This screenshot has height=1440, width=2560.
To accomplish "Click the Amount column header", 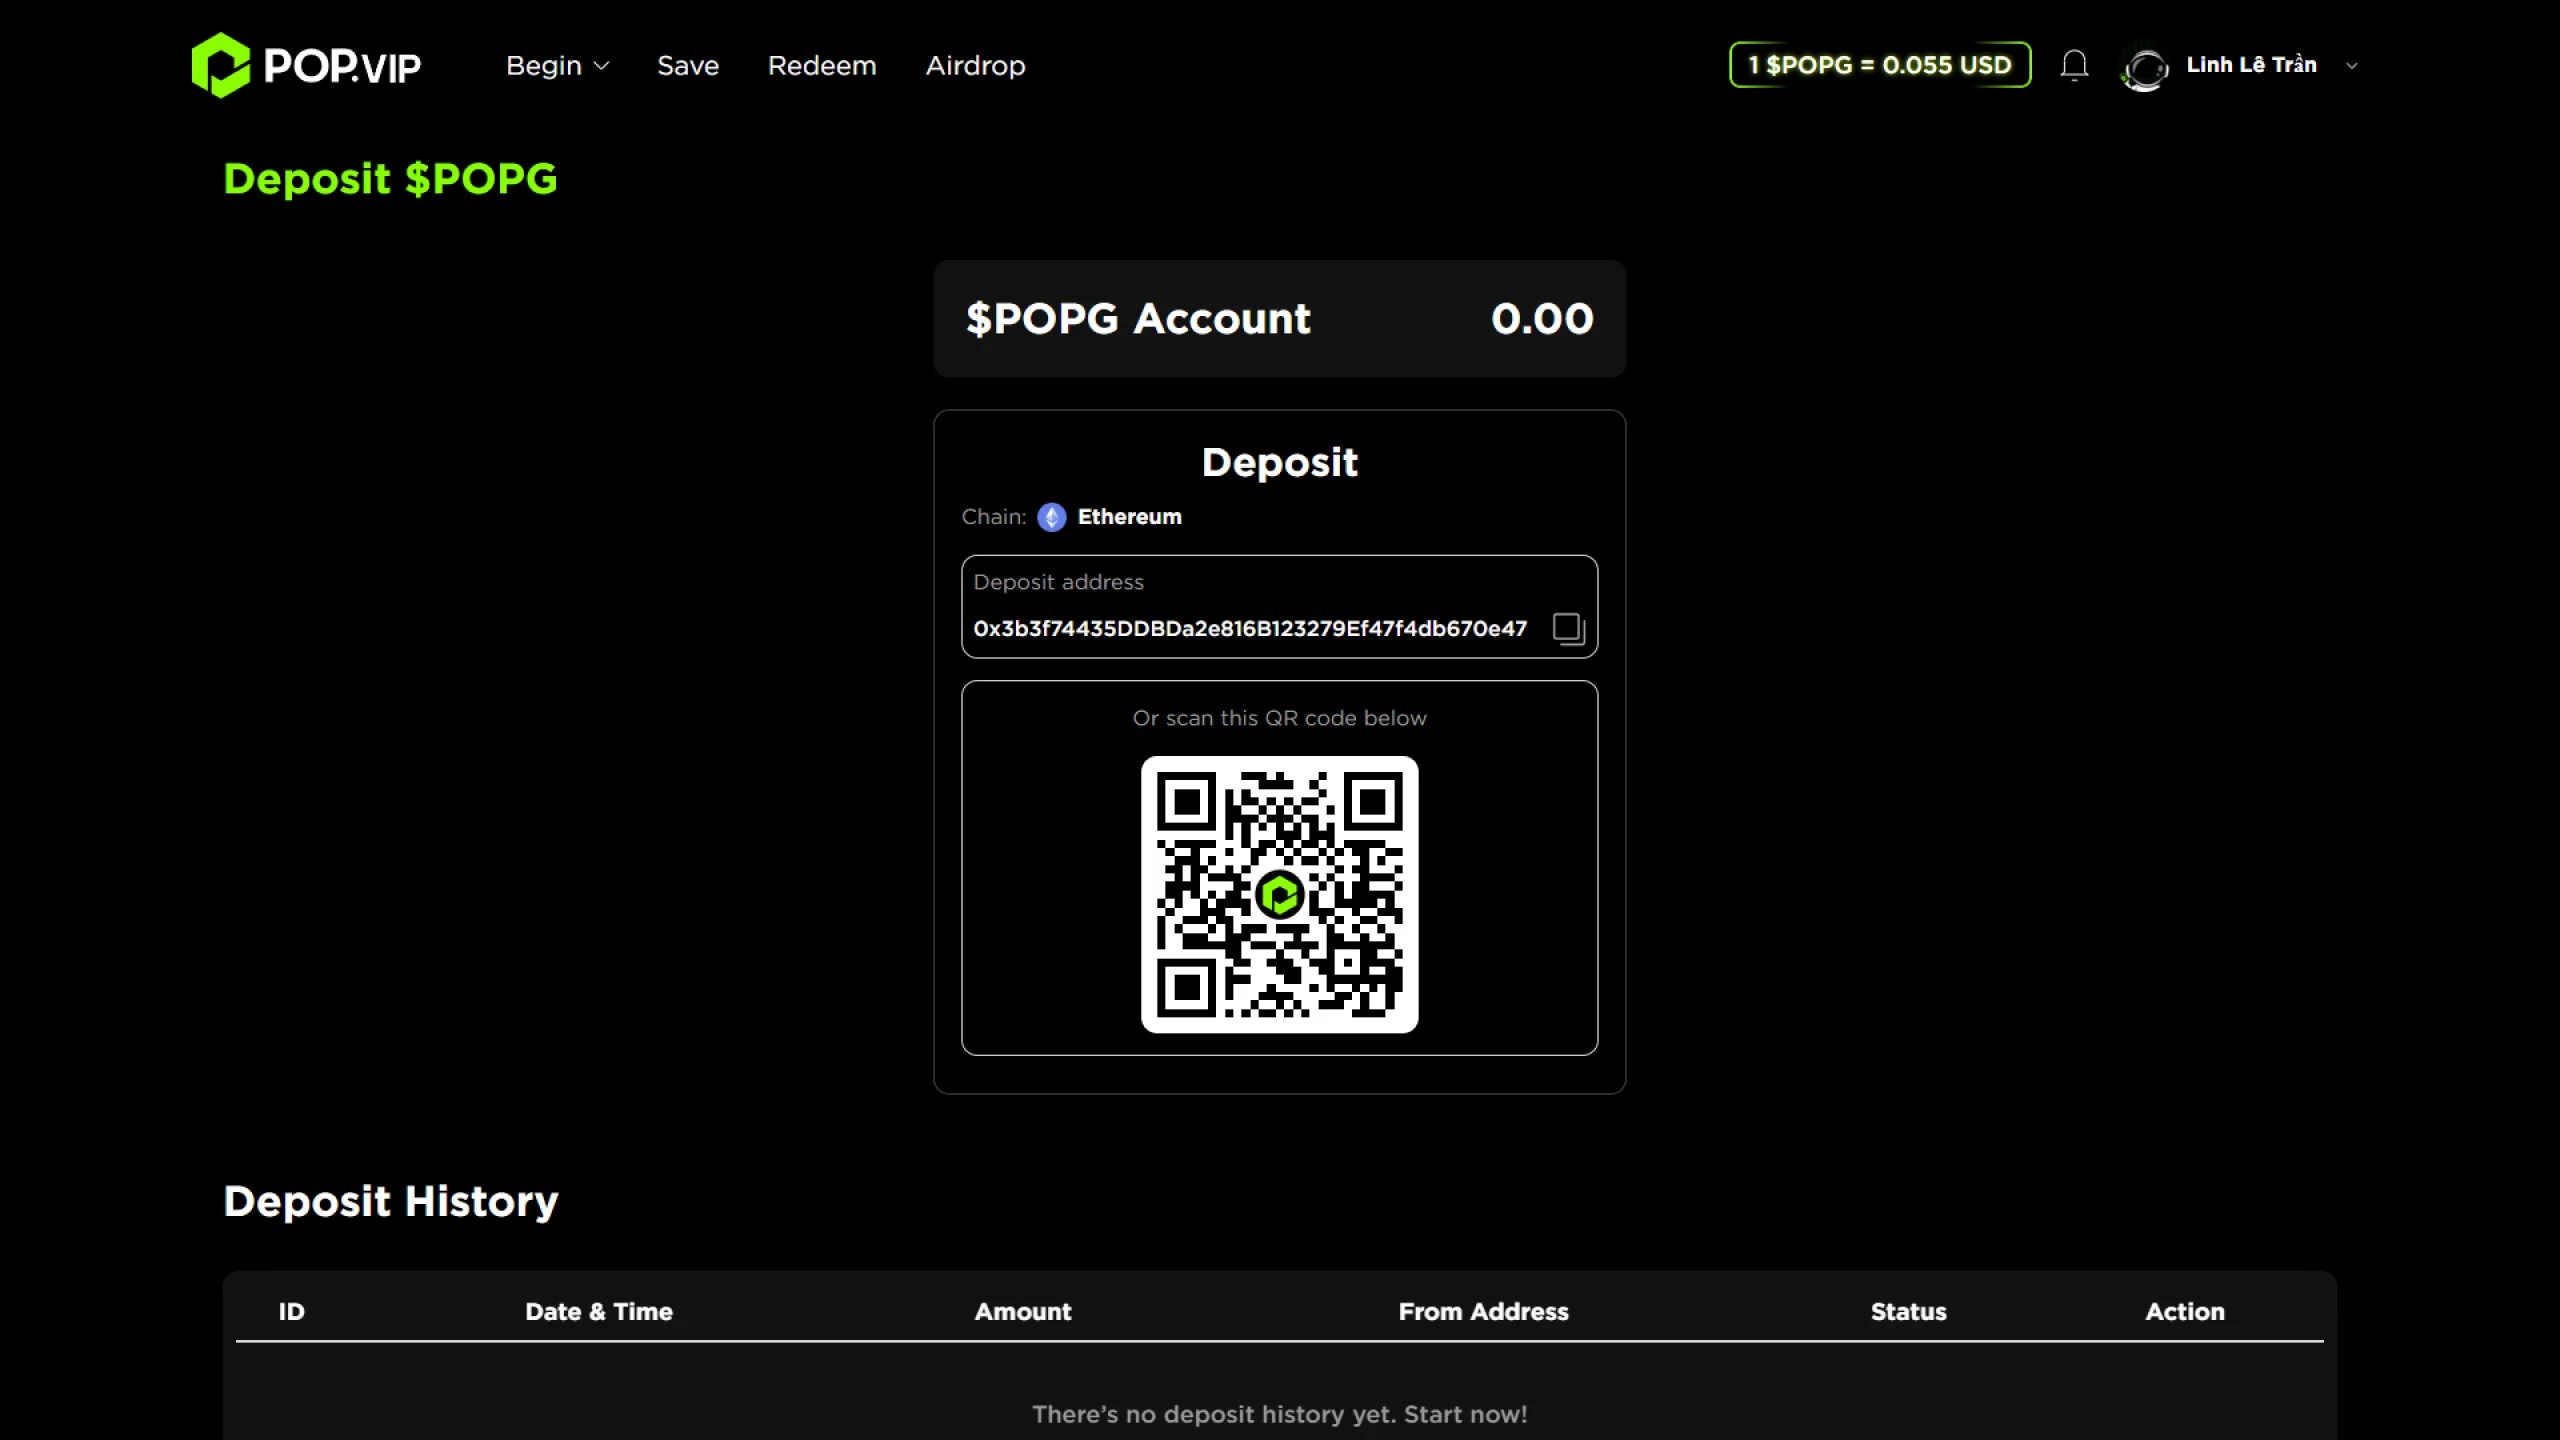I will click(1022, 1311).
